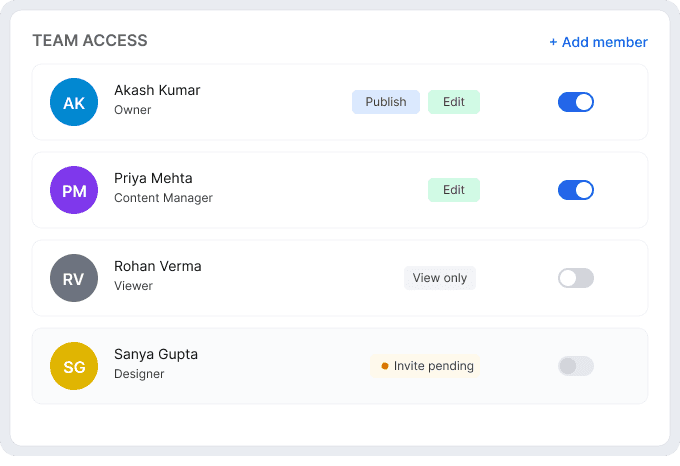Click the Content Manager role text
680x466 pixels.
click(163, 198)
